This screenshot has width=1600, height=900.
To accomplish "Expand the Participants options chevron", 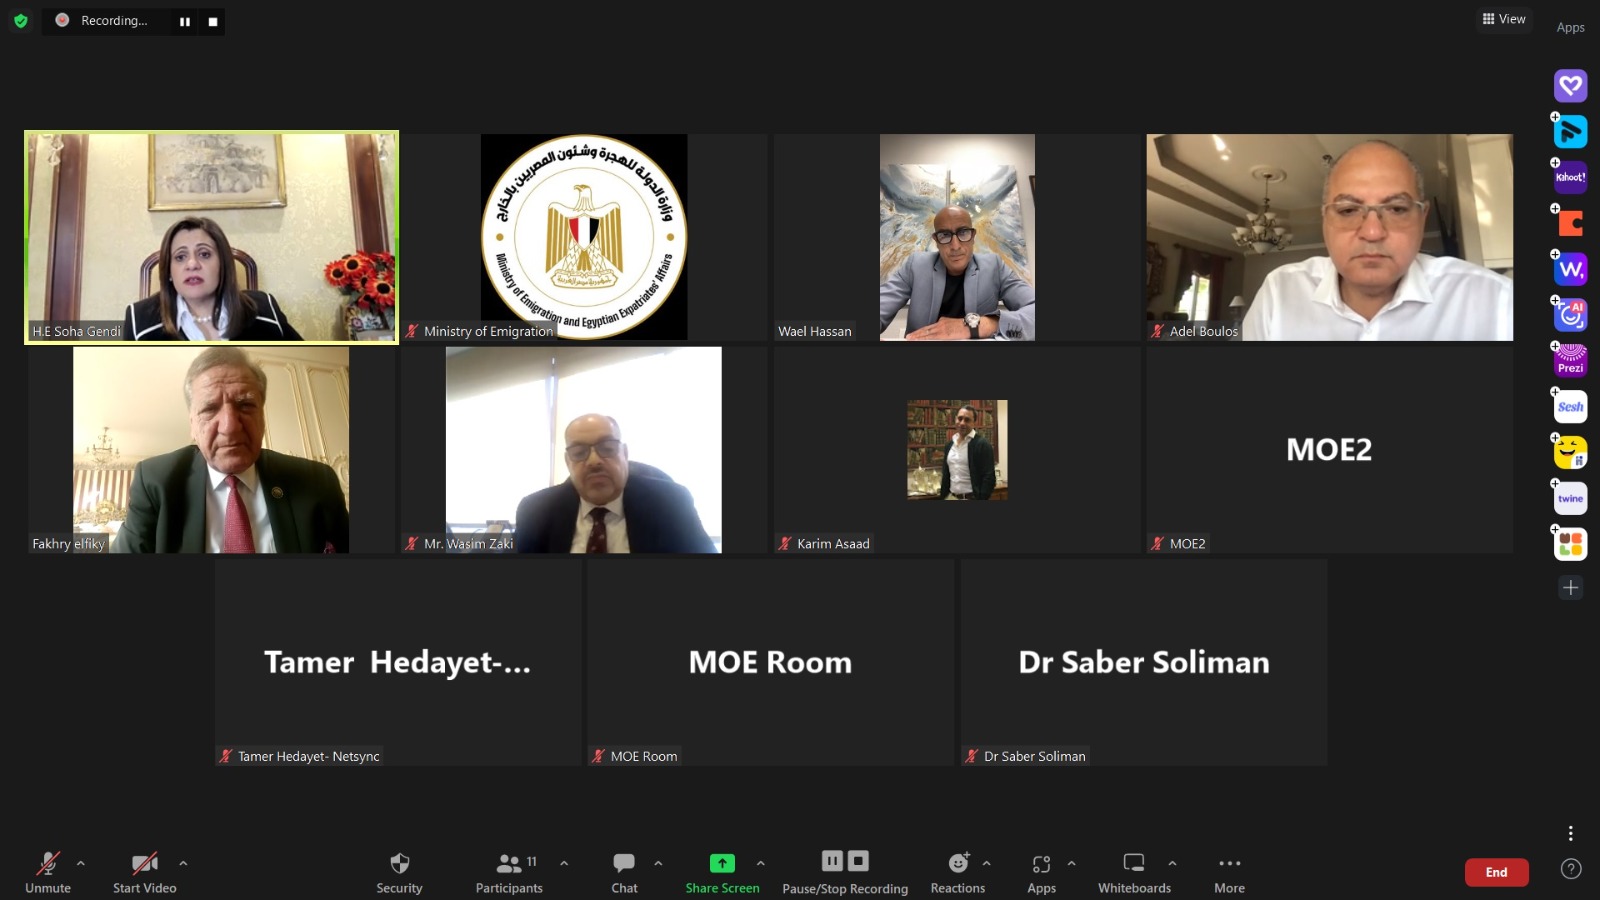I will 564,863.
